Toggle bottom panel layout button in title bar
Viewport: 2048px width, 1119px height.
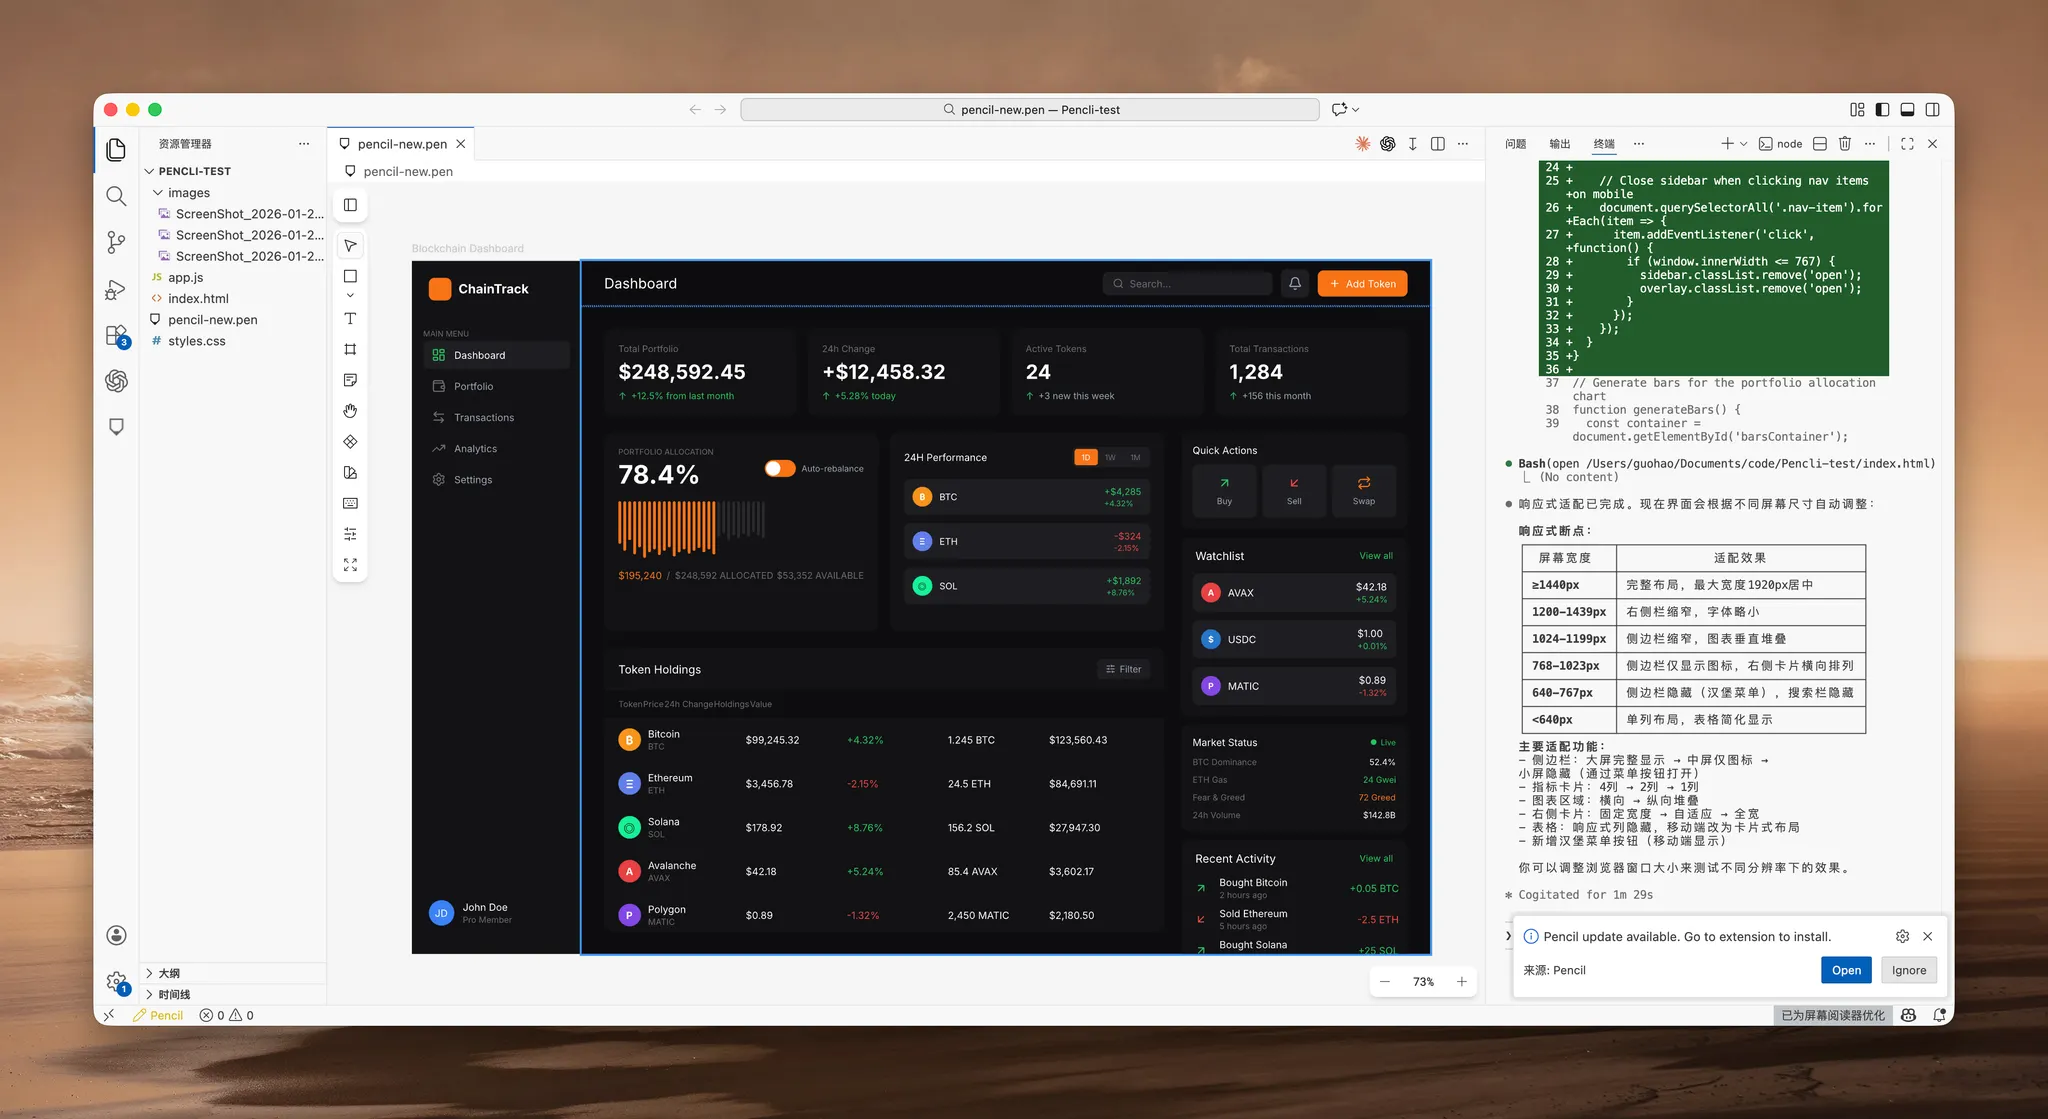(1907, 110)
